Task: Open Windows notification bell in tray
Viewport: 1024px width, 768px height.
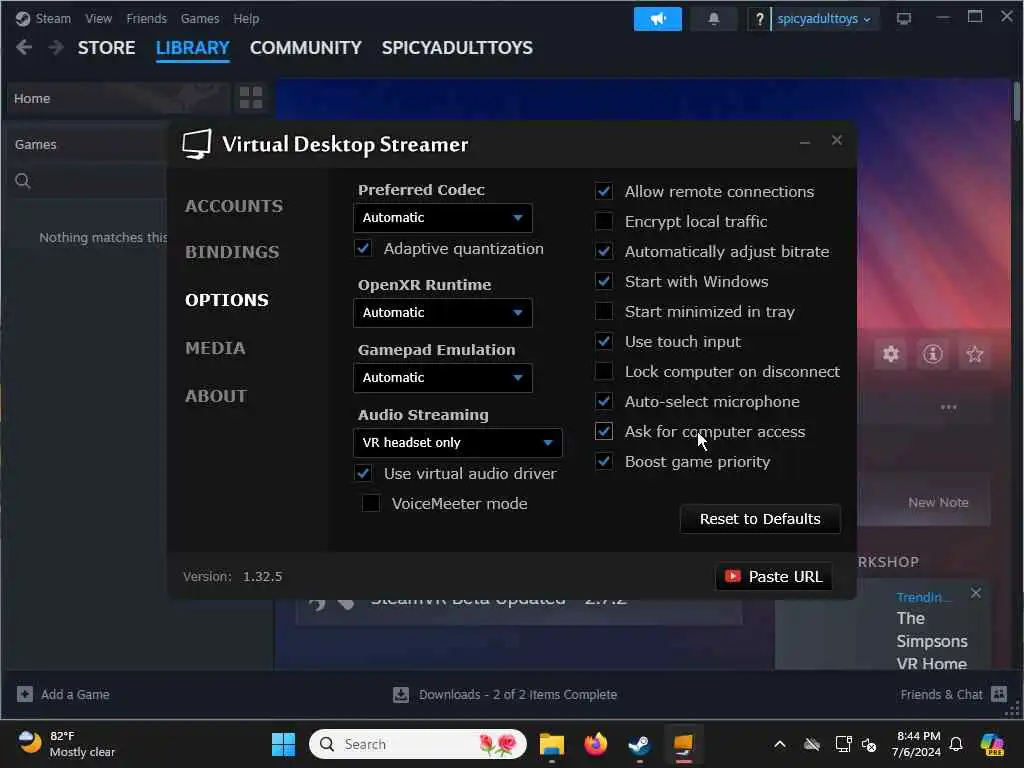Action: pos(955,744)
